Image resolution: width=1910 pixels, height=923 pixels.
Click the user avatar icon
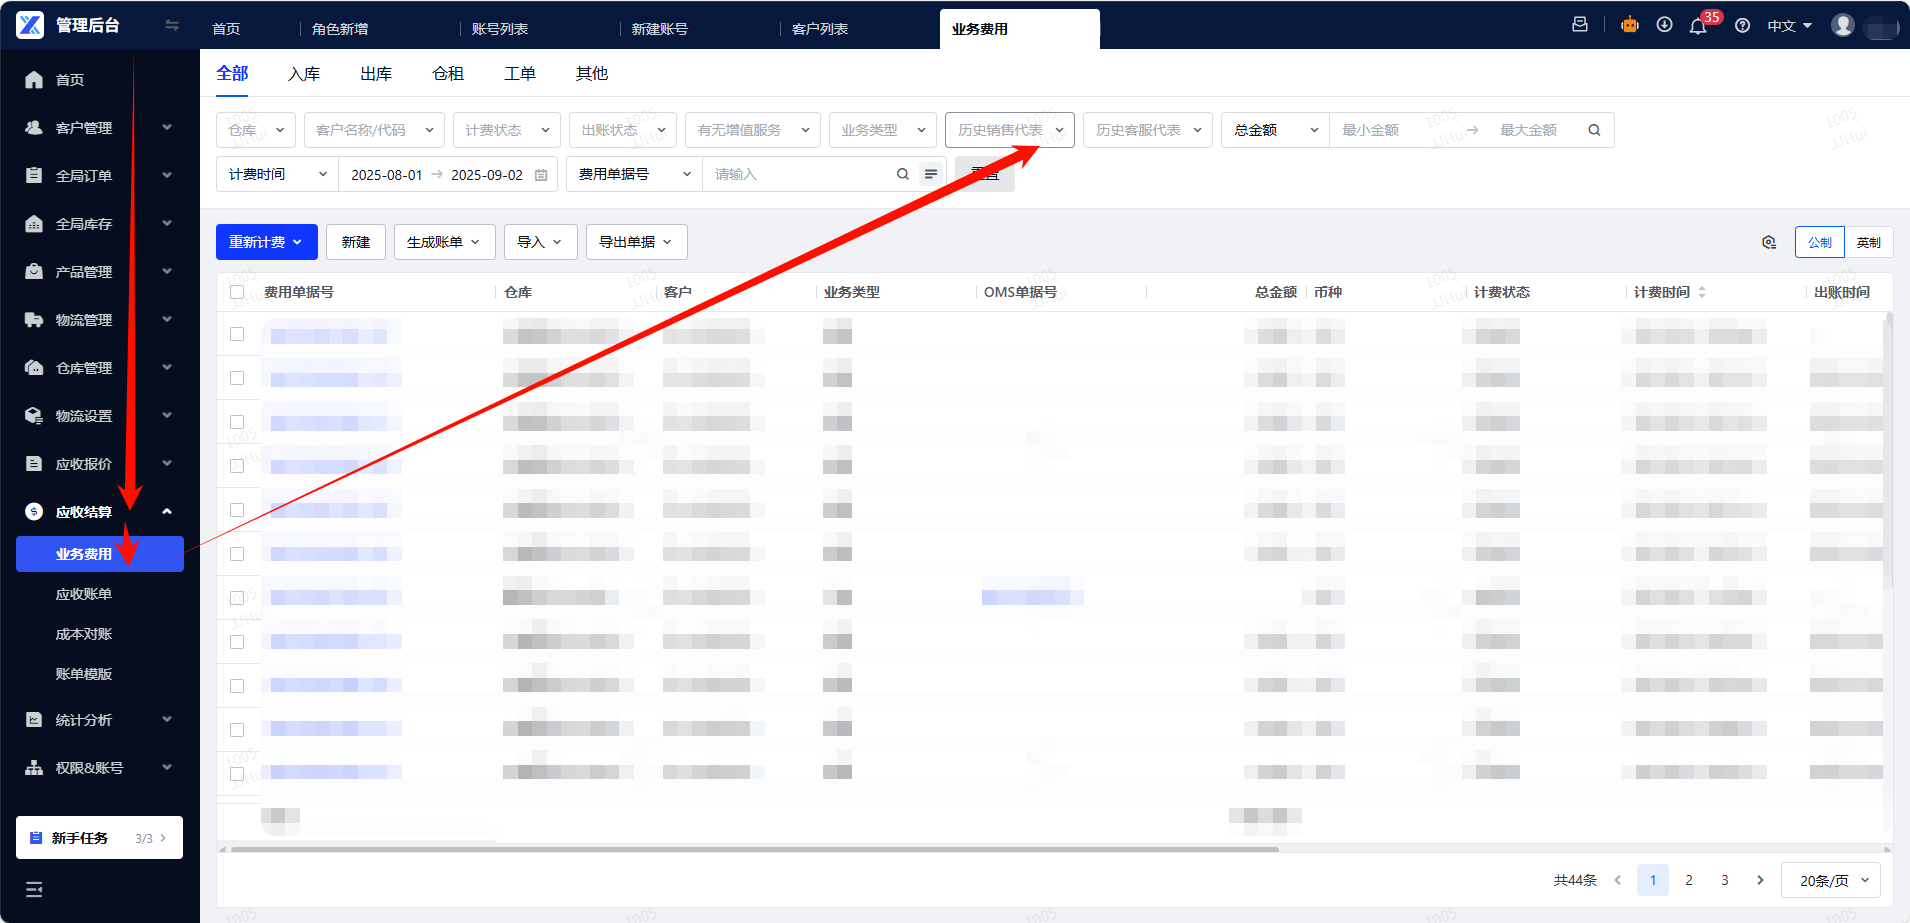1843,25
